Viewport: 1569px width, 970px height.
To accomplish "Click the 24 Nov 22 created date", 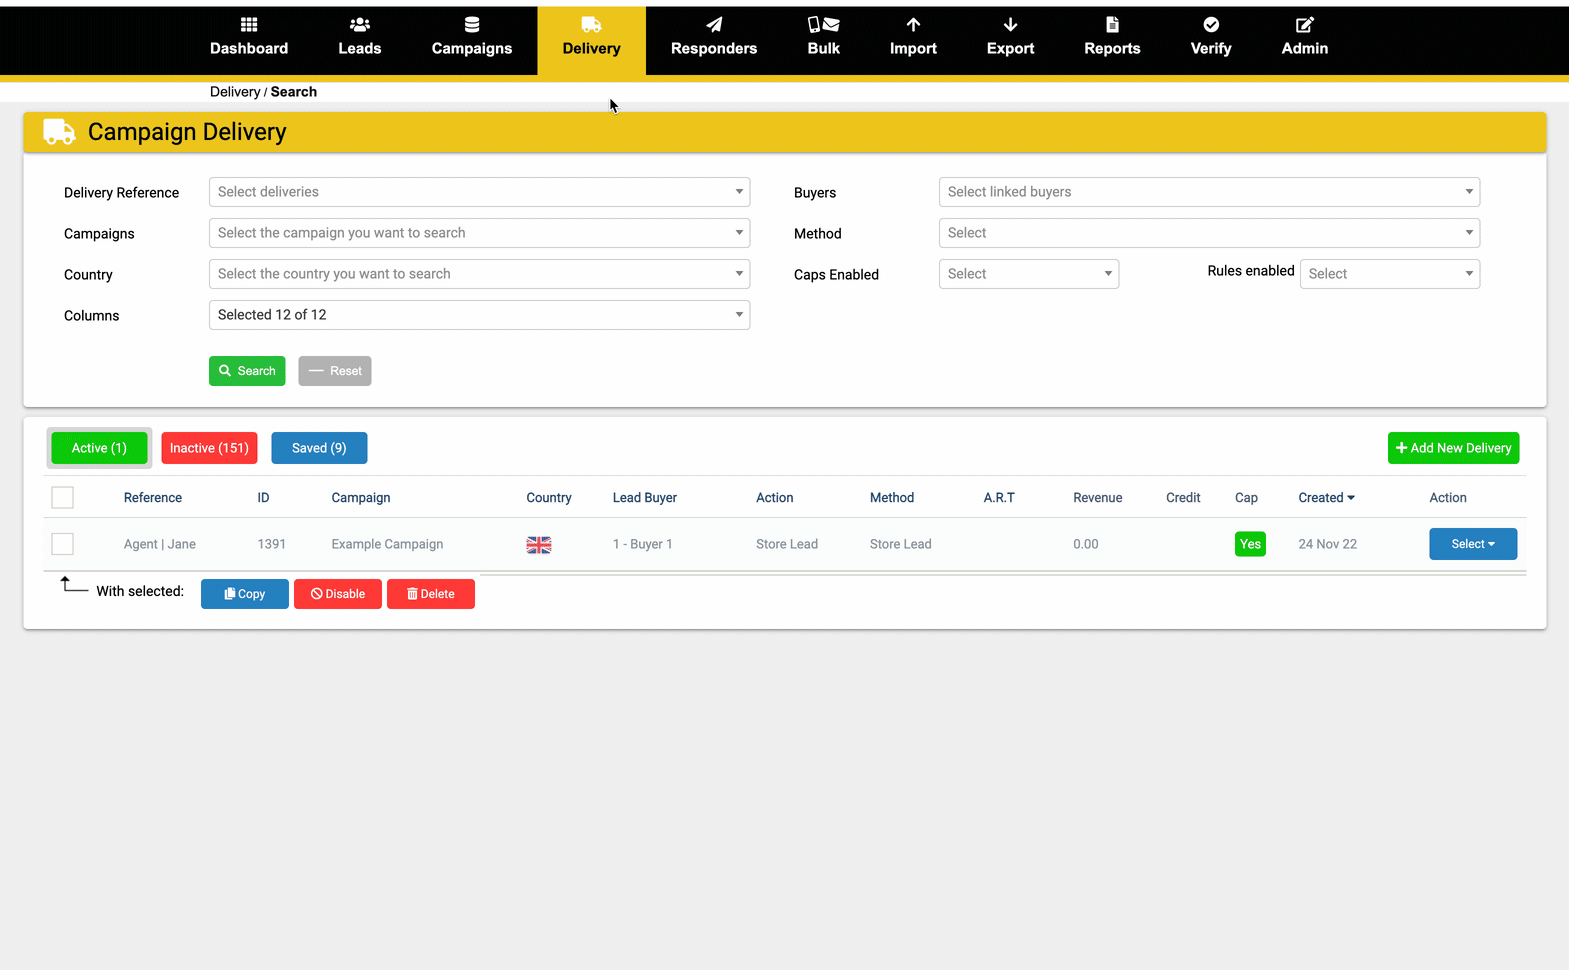I will [x=1328, y=544].
